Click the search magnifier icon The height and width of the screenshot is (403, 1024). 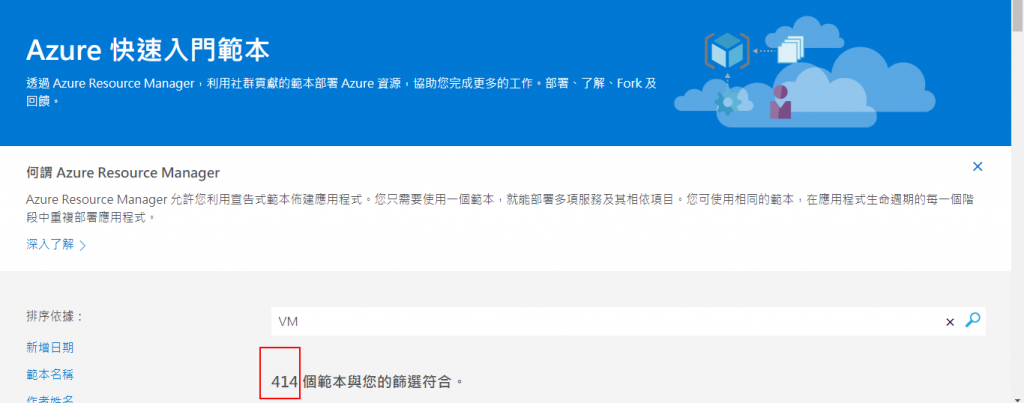click(973, 320)
